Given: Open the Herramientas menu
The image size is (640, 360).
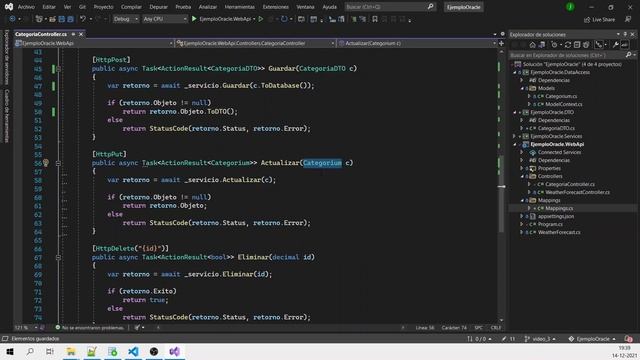Looking at the screenshot, I should point(240,7).
